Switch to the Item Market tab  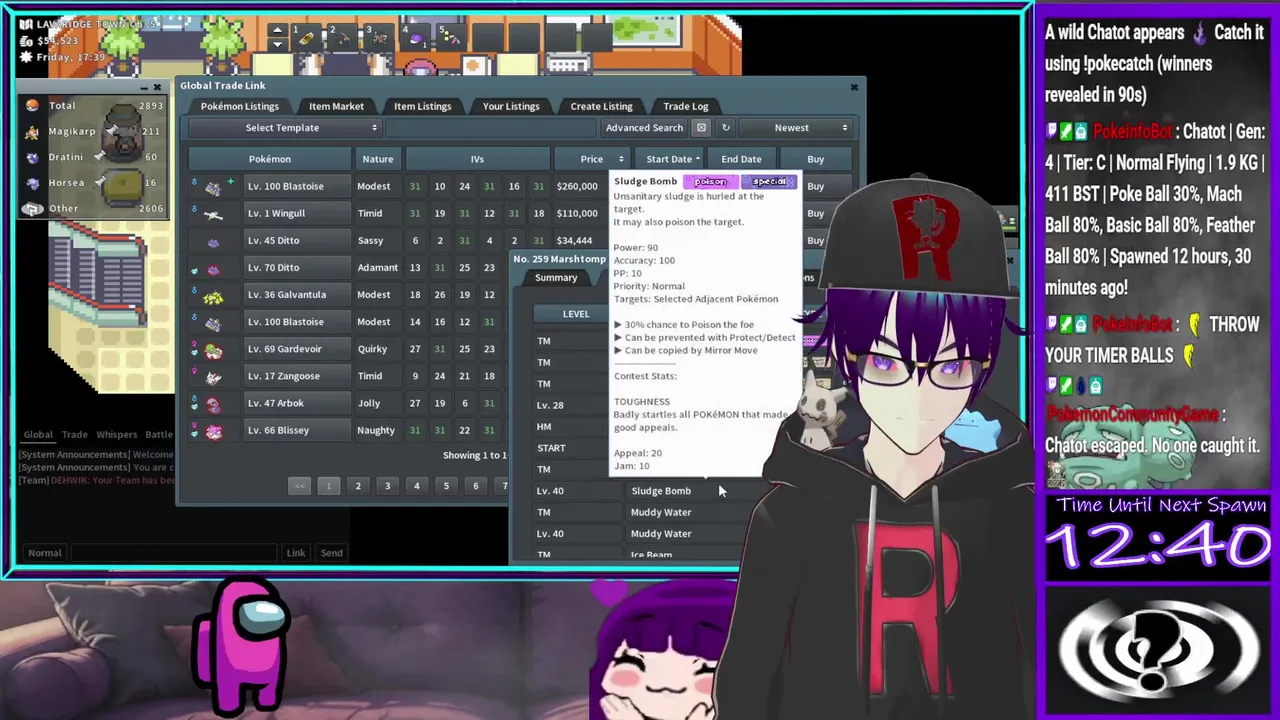pyautogui.click(x=336, y=106)
